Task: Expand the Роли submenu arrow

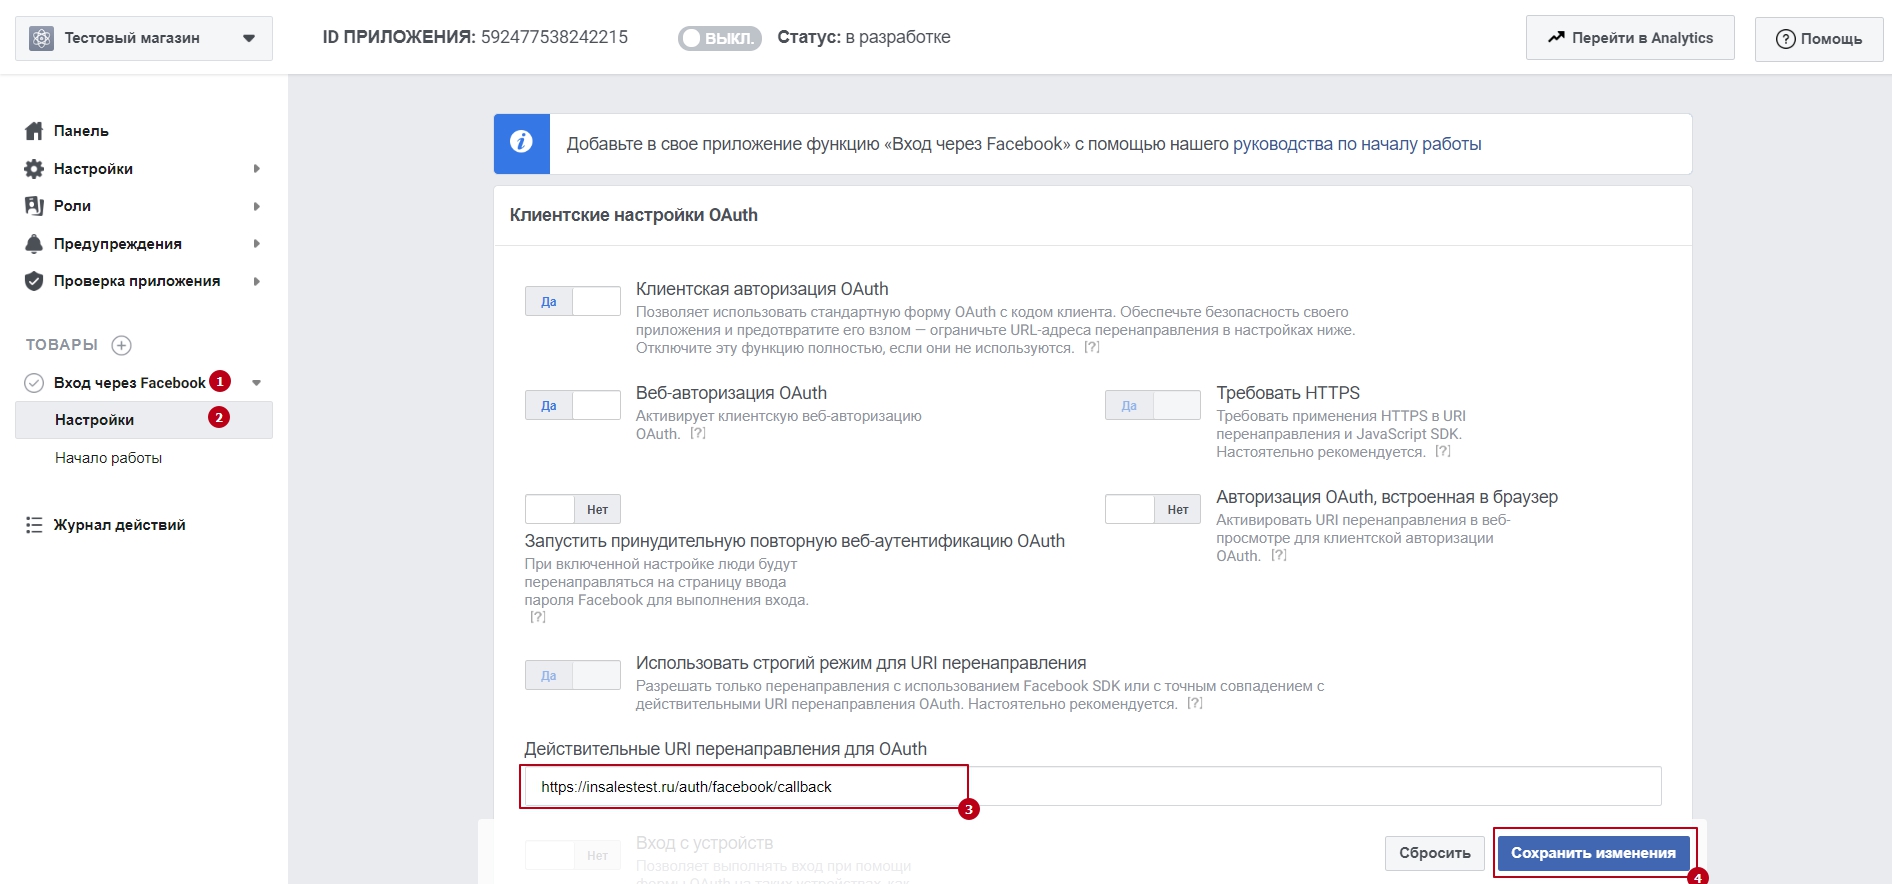Action: click(257, 206)
